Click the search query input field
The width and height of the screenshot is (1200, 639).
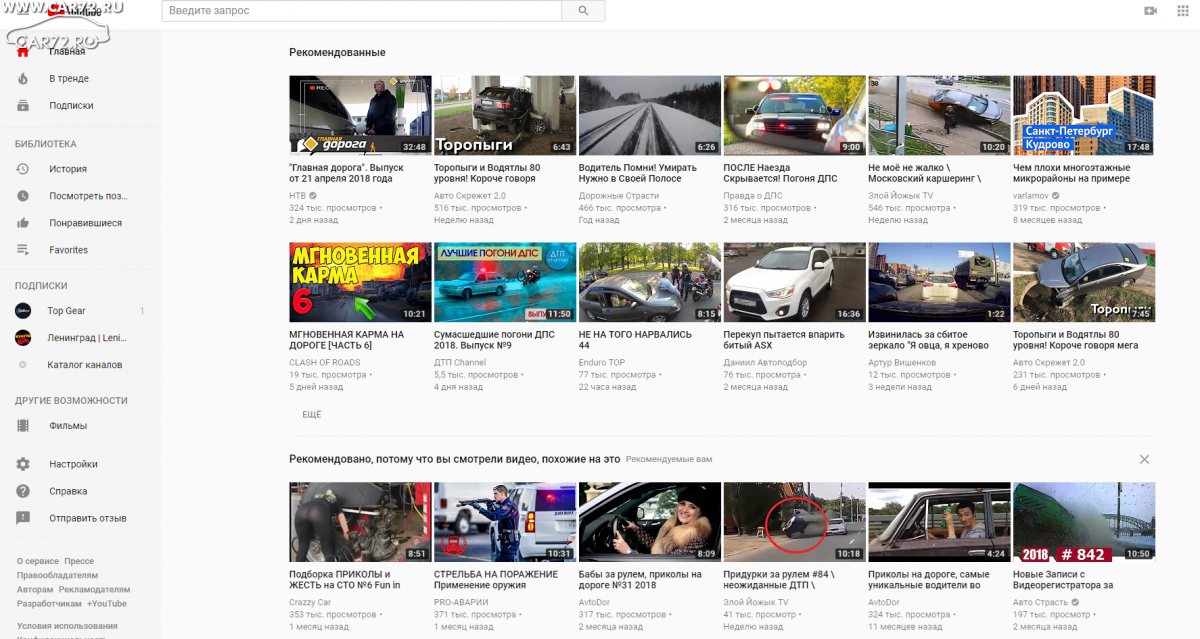(362, 11)
